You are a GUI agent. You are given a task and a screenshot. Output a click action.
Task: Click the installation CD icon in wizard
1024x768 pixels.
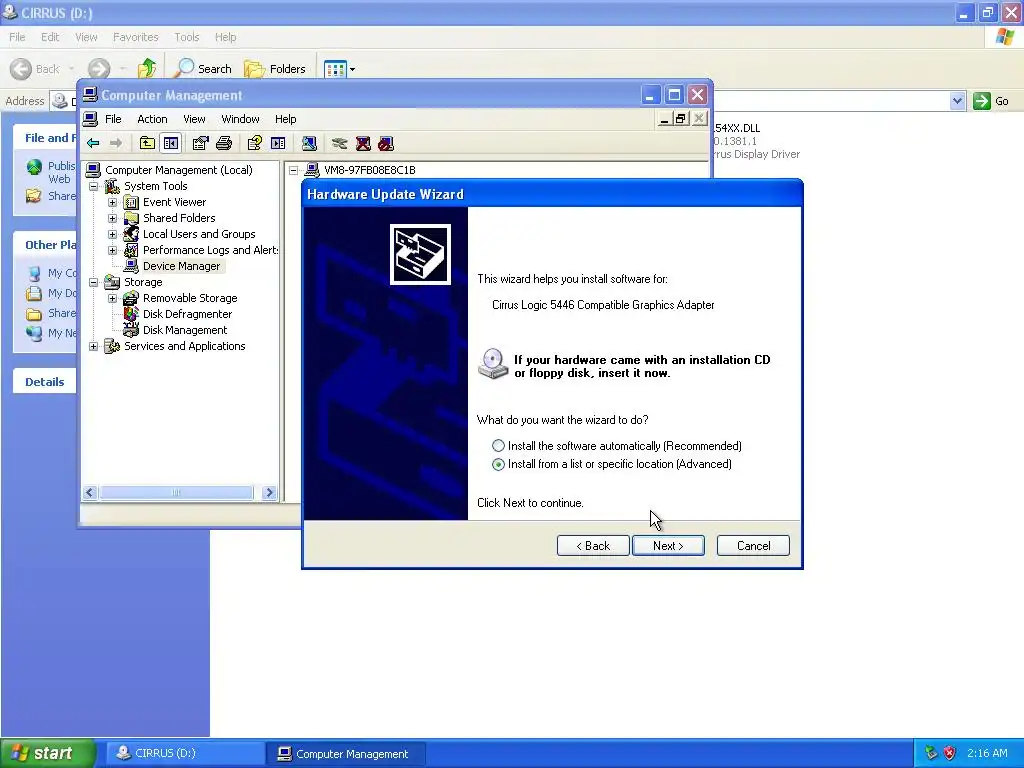[x=493, y=364]
